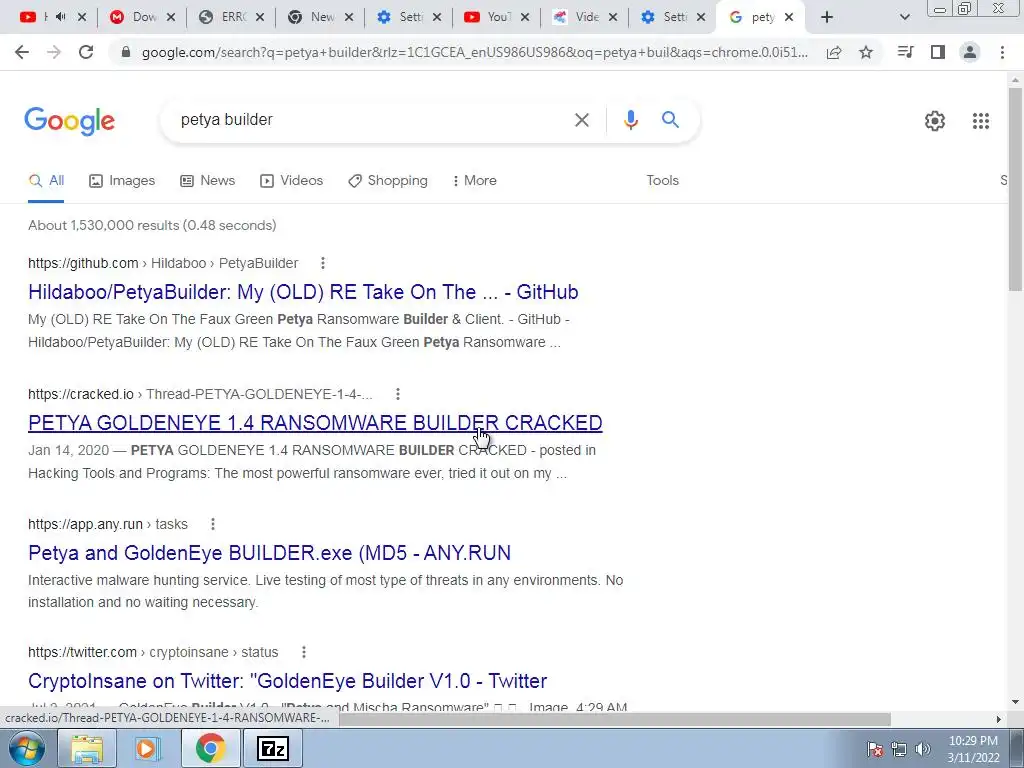
Task: Click the horizontal scrollbar thumb
Action: click(615, 719)
